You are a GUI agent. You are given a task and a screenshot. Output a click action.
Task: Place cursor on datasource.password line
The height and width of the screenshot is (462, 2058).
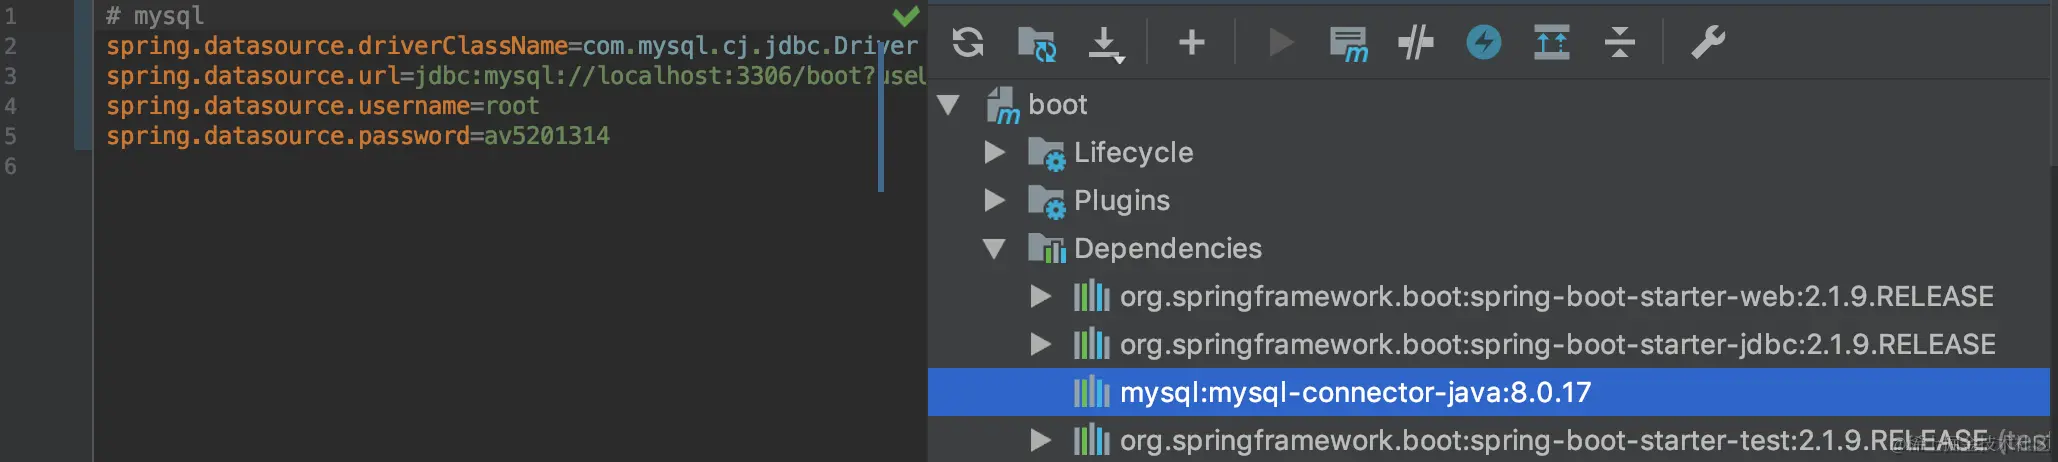357,136
